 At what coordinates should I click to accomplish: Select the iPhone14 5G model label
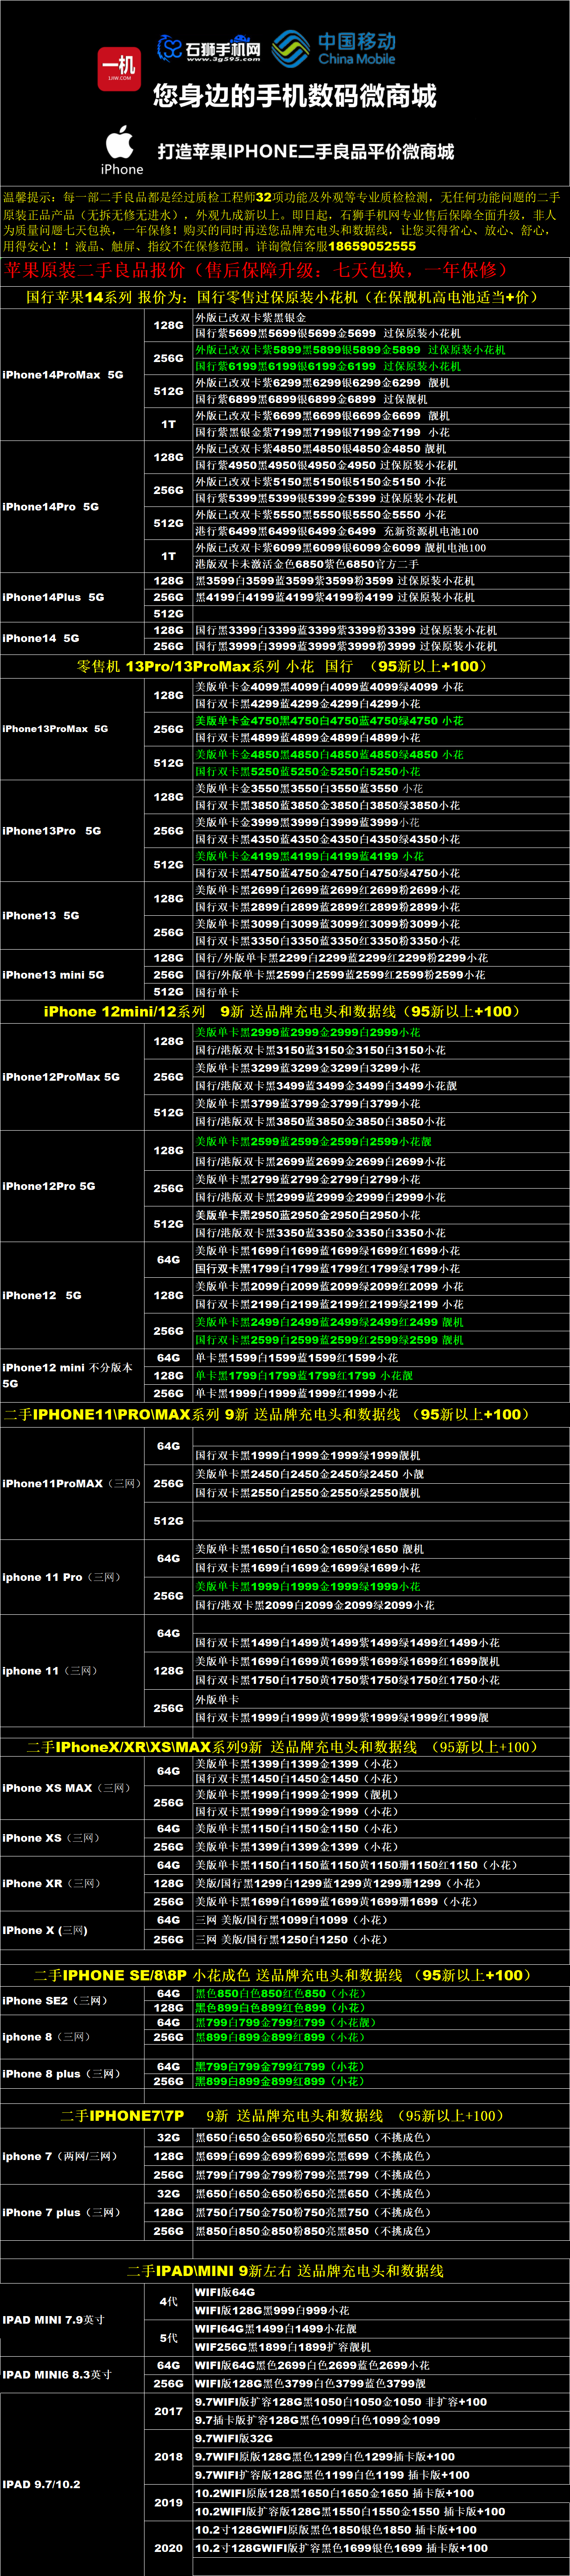click(41, 638)
